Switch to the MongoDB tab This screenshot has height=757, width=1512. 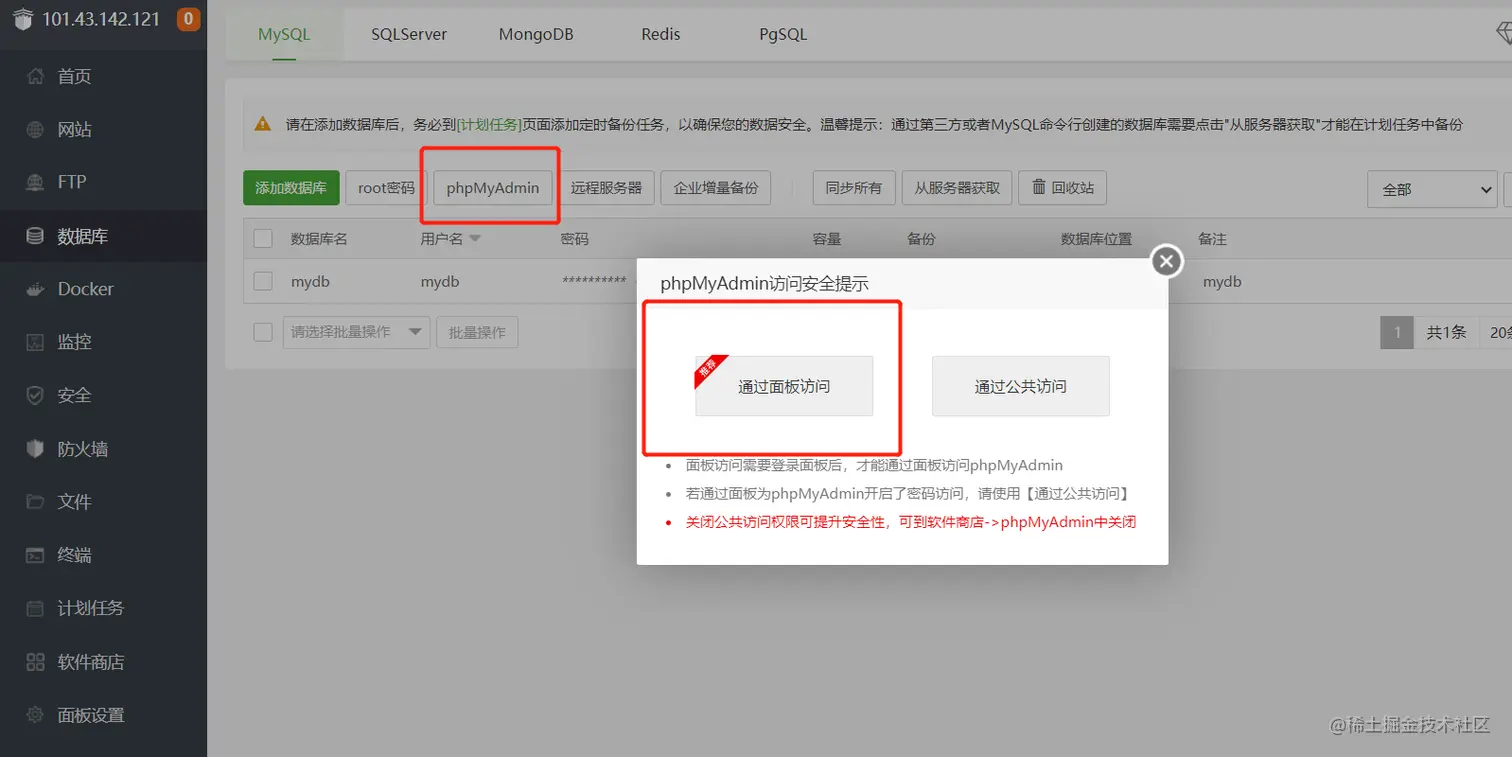[x=536, y=34]
